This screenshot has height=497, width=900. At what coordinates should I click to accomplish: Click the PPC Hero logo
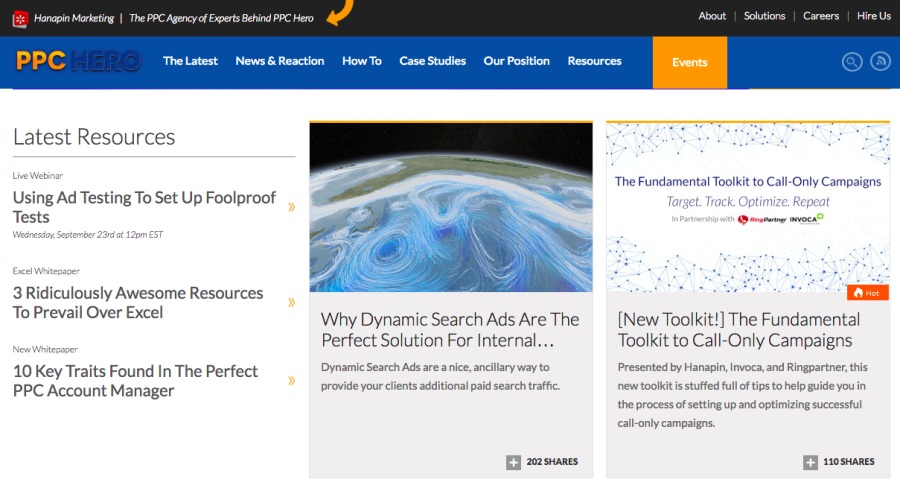point(78,61)
